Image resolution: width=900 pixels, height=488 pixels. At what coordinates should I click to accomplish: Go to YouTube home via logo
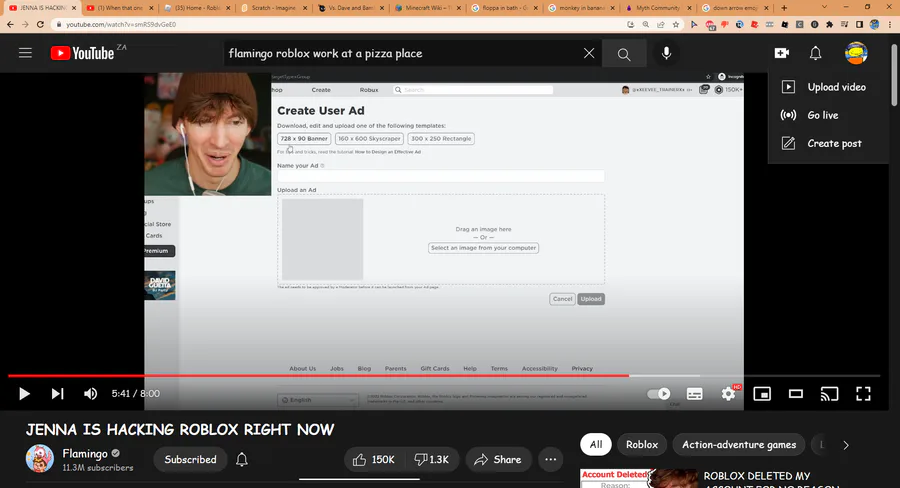(82, 53)
